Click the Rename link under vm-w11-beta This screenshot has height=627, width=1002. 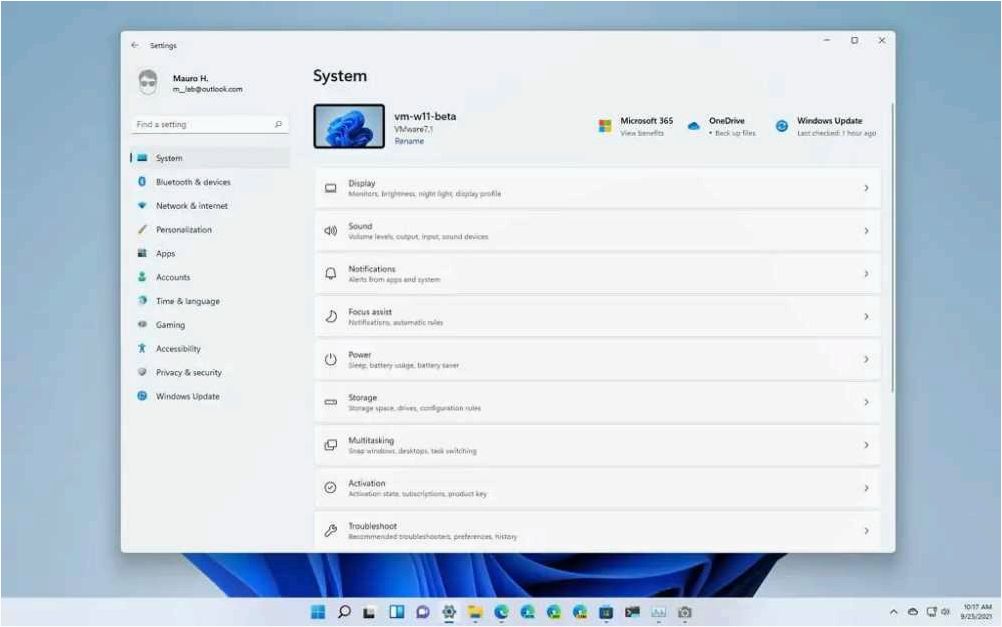(409, 141)
